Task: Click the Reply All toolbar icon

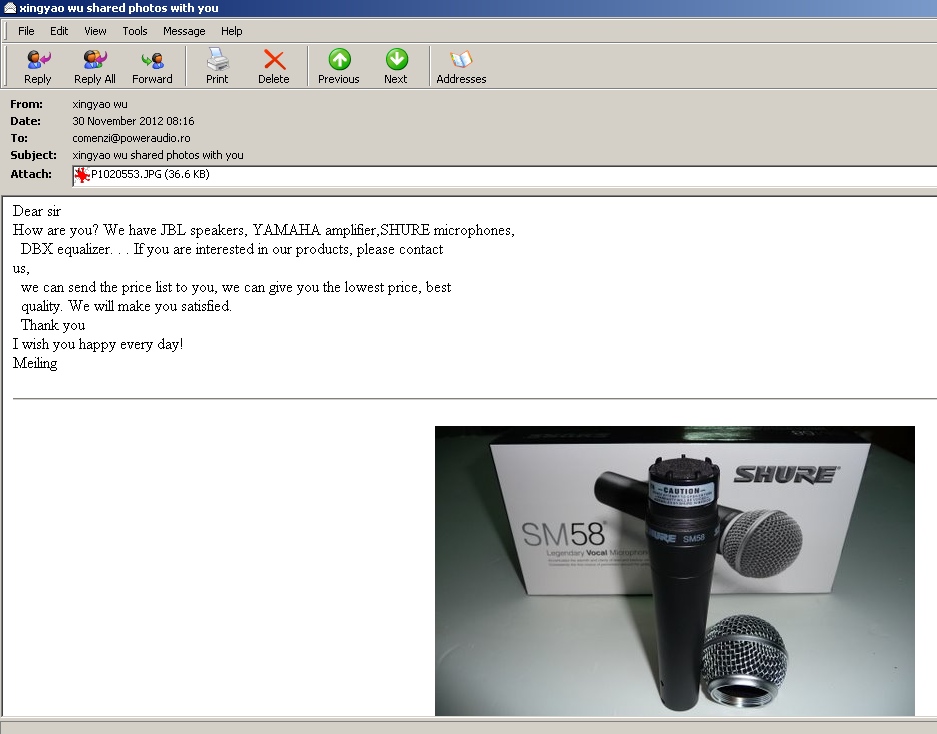Action: pyautogui.click(x=94, y=66)
